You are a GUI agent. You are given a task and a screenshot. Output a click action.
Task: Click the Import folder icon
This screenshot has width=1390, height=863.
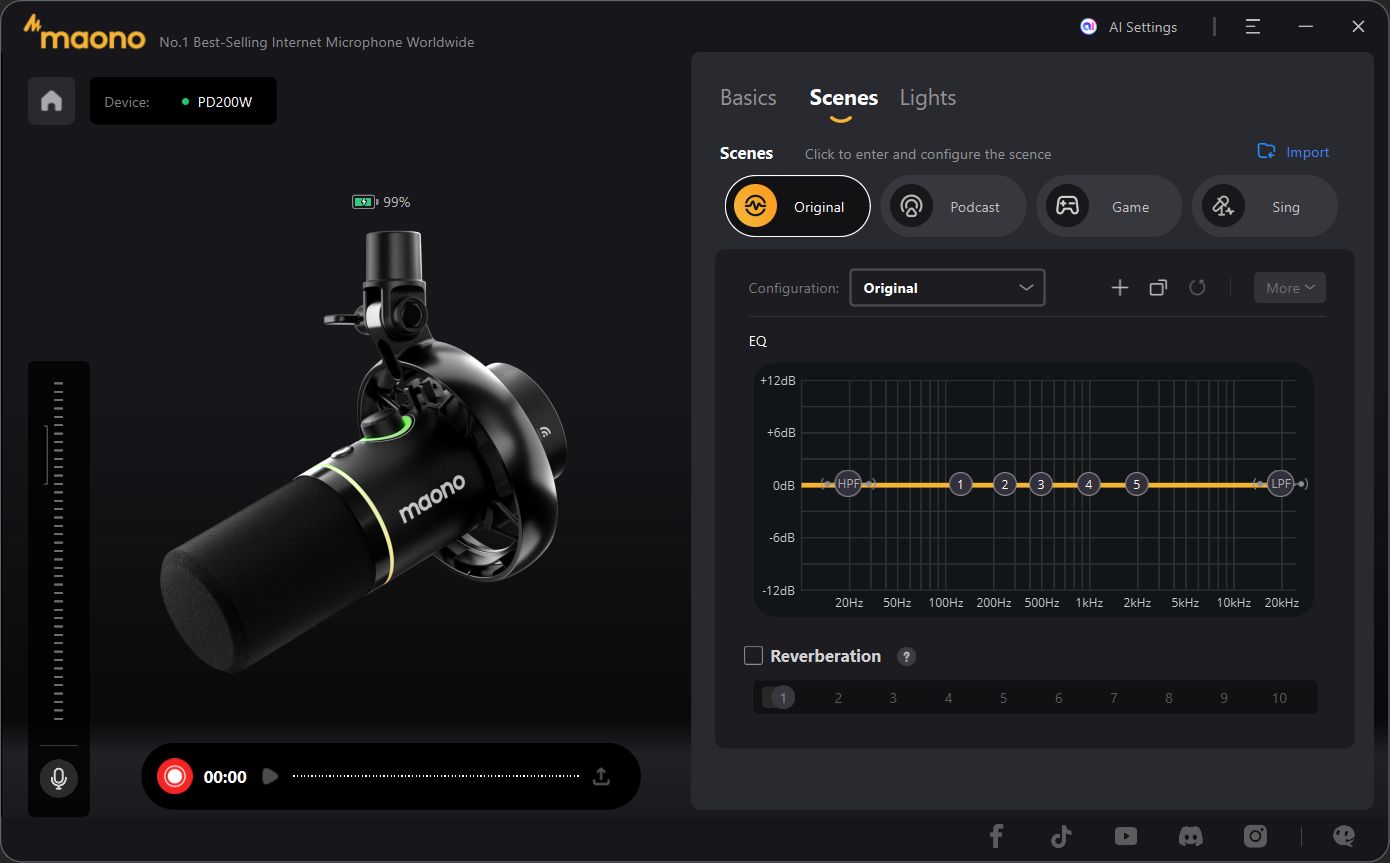pos(1266,152)
